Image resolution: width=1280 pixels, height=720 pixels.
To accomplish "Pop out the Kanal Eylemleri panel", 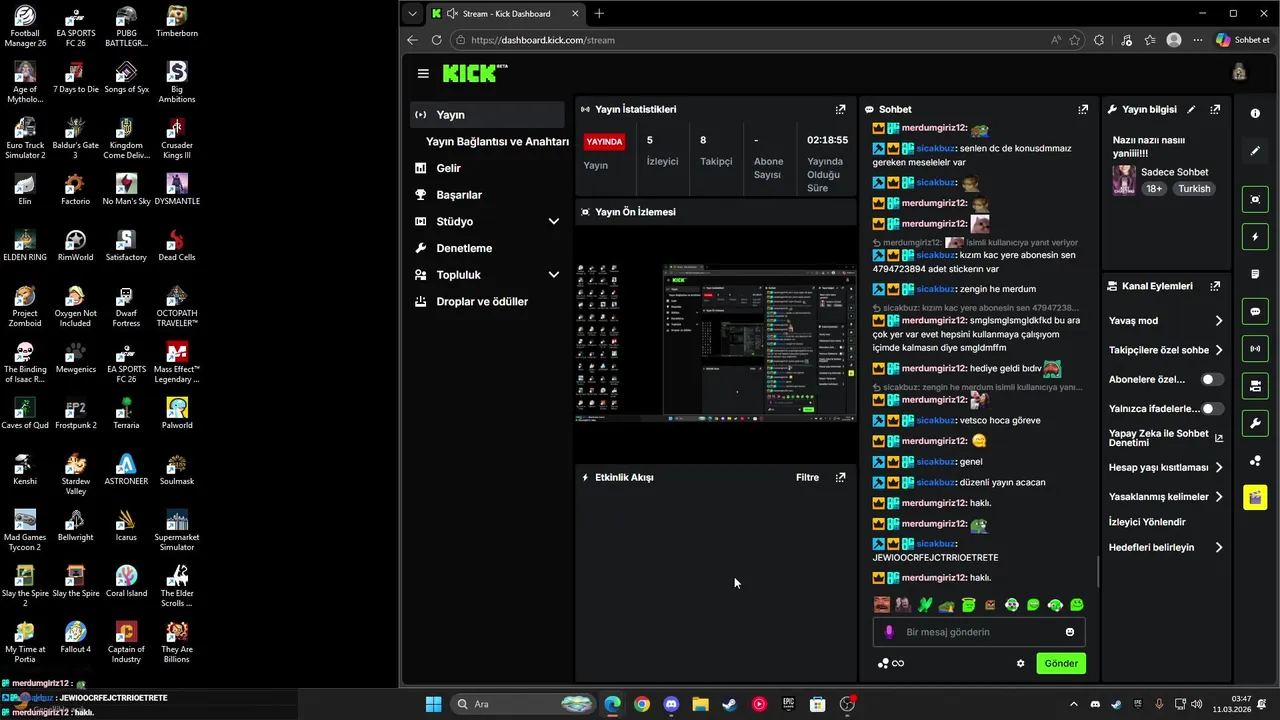I will [1215, 286].
